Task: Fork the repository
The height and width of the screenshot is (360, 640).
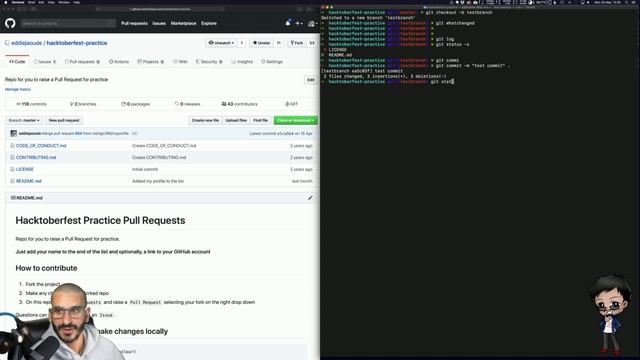Action: coord(297,43)
